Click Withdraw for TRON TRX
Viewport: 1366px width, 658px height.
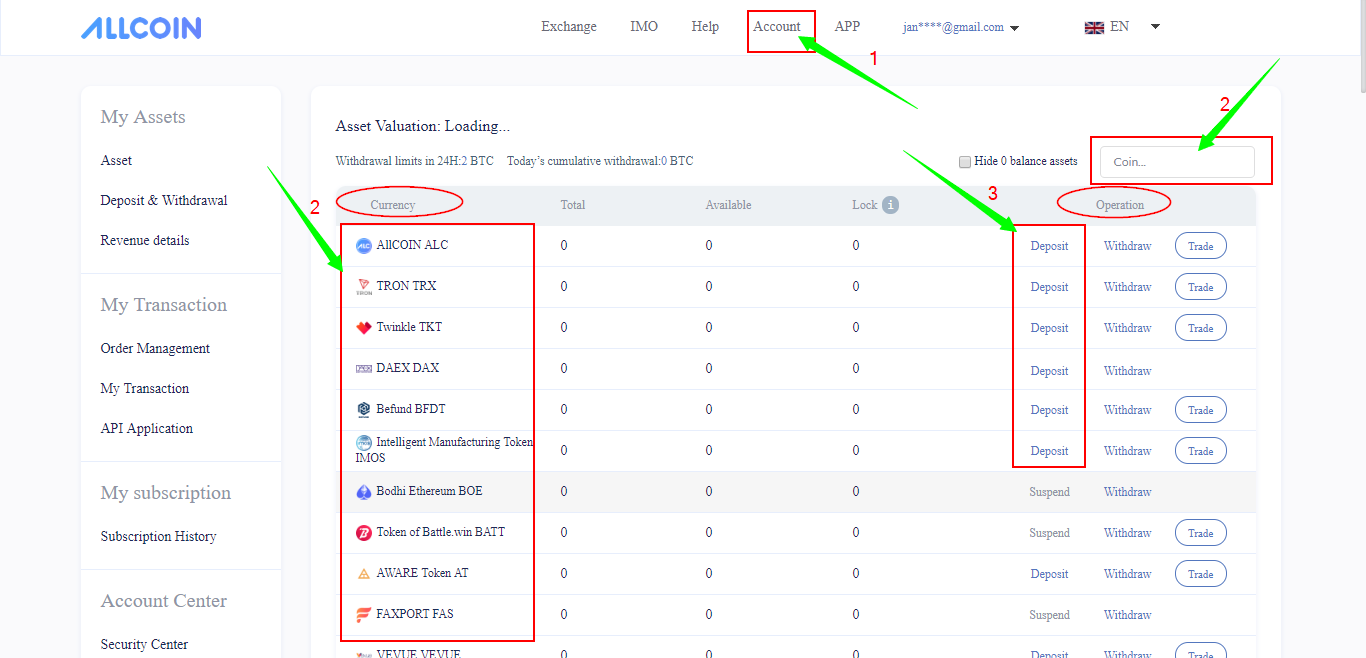[x=1128, y=287]
